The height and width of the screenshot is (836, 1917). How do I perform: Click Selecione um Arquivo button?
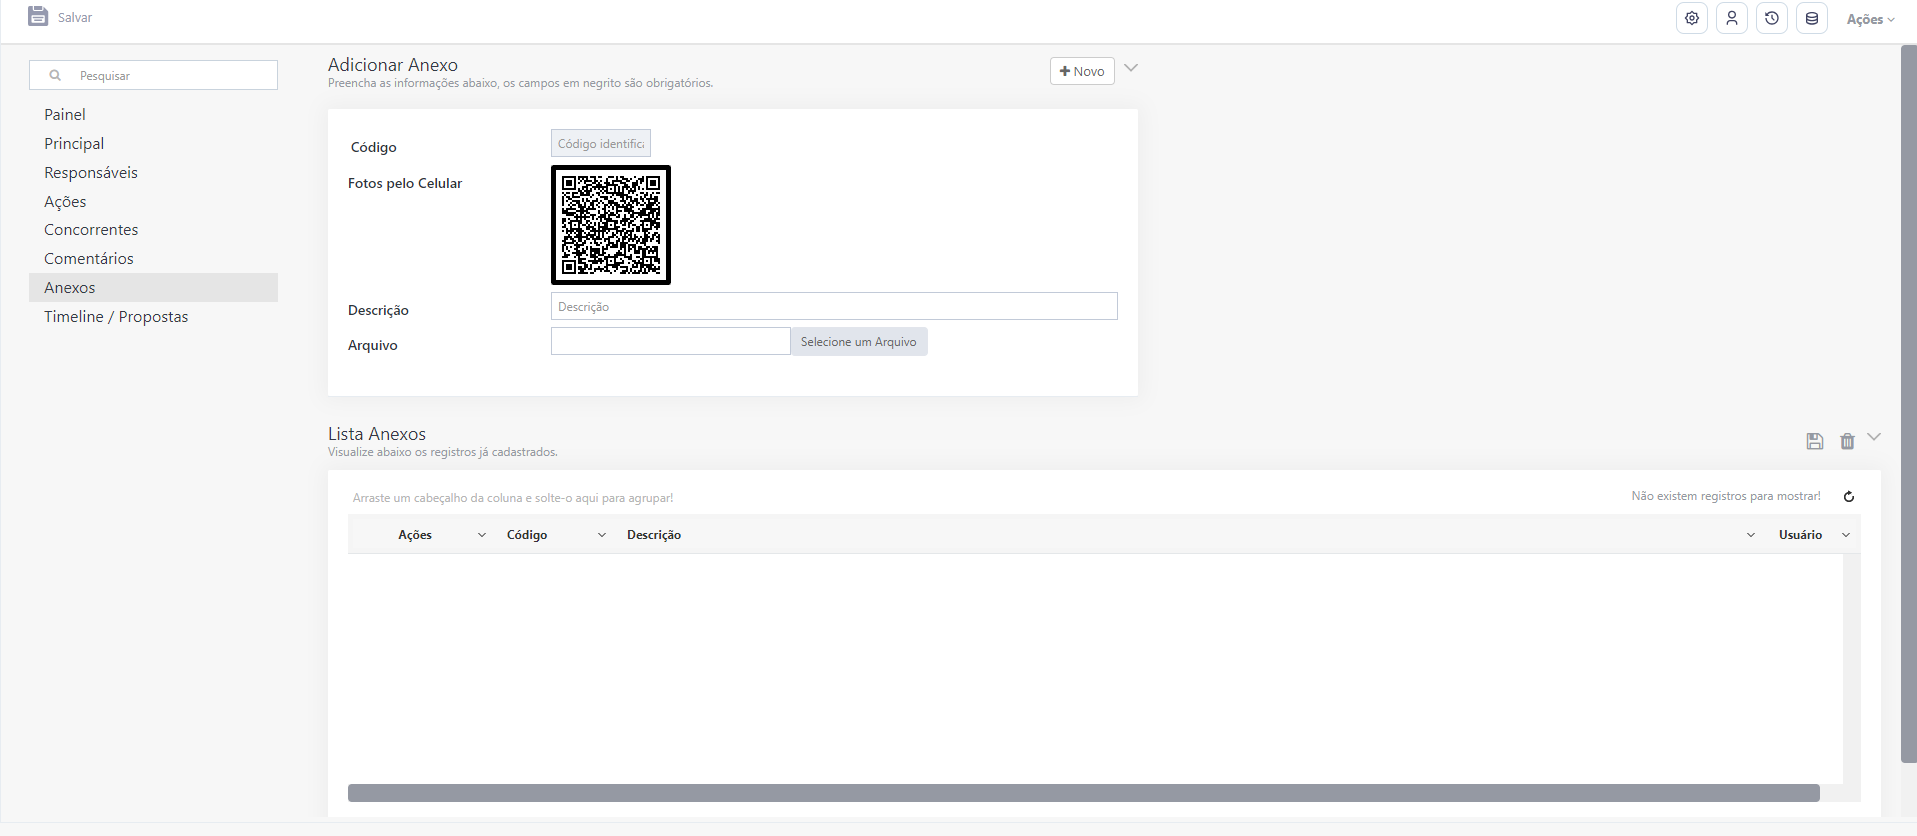(x=859, y=341)
